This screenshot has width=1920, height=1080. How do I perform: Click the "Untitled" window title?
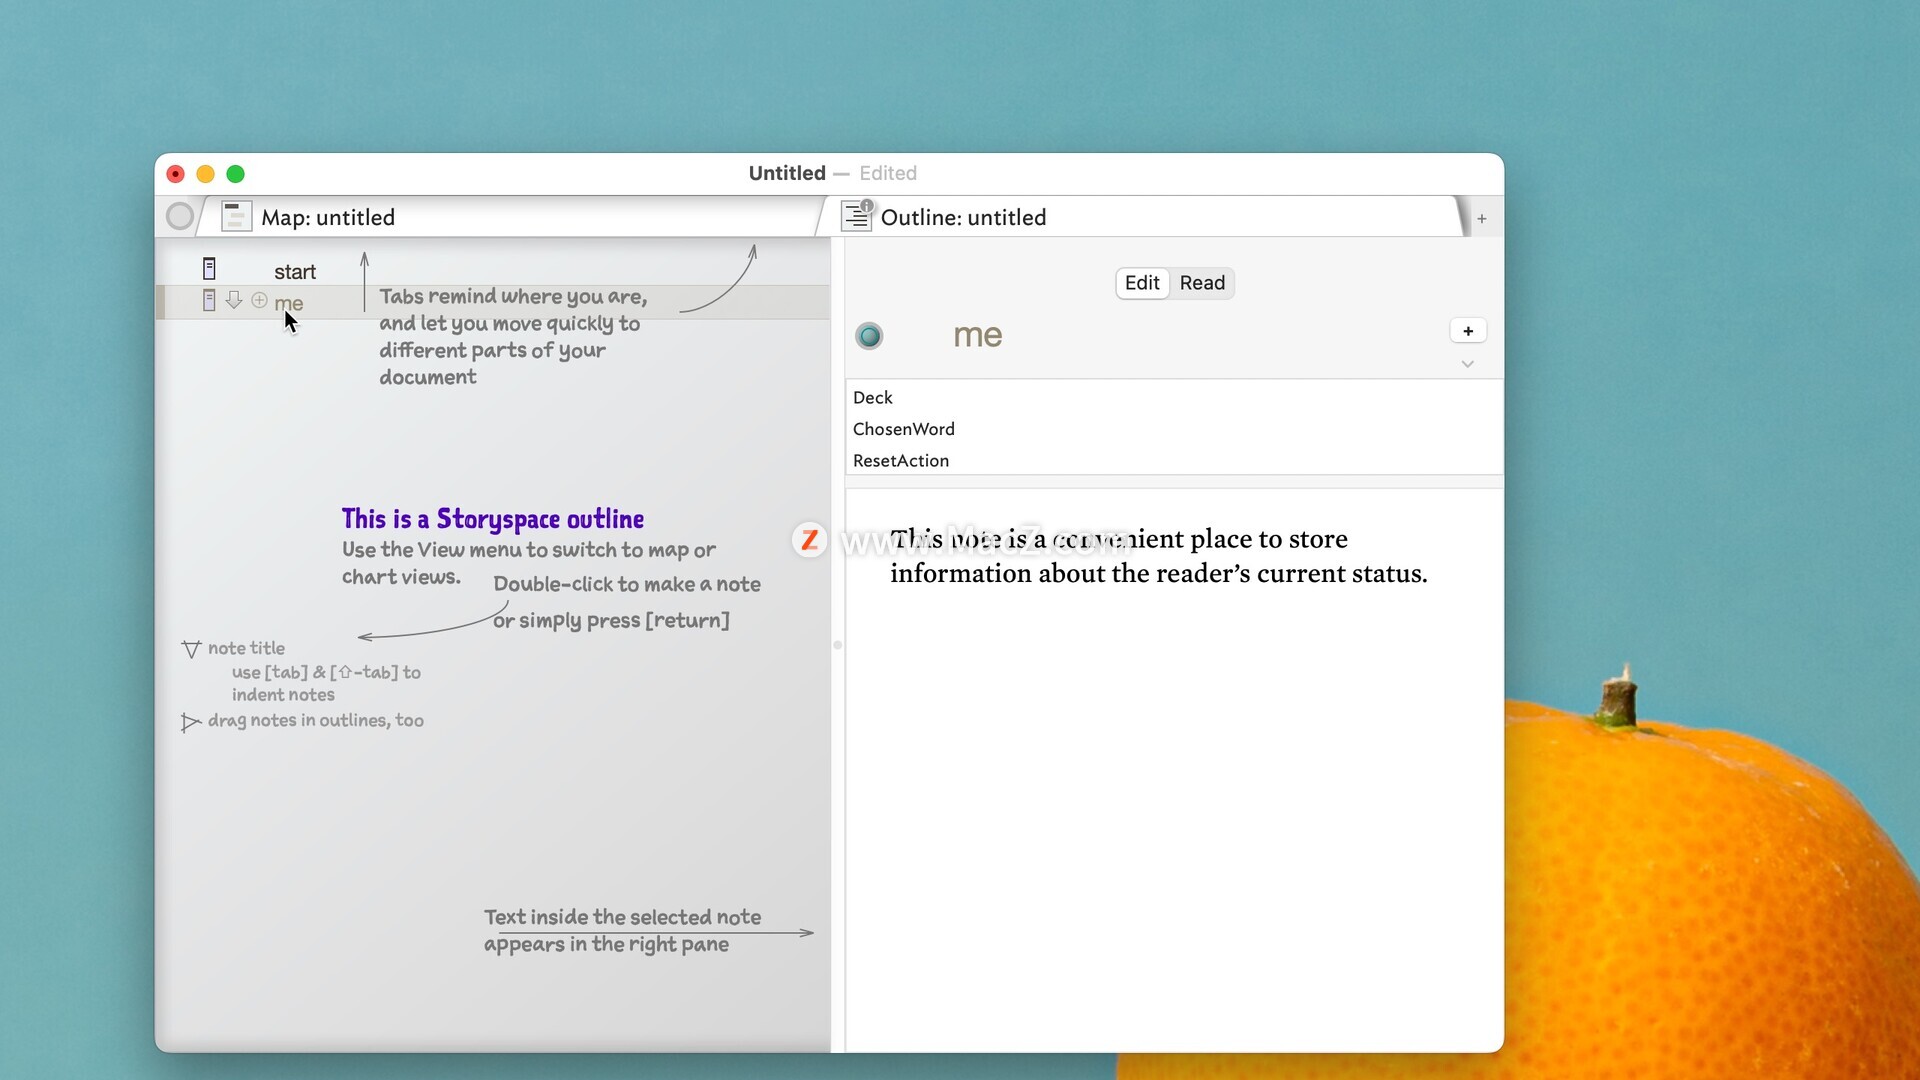(787, 173)
